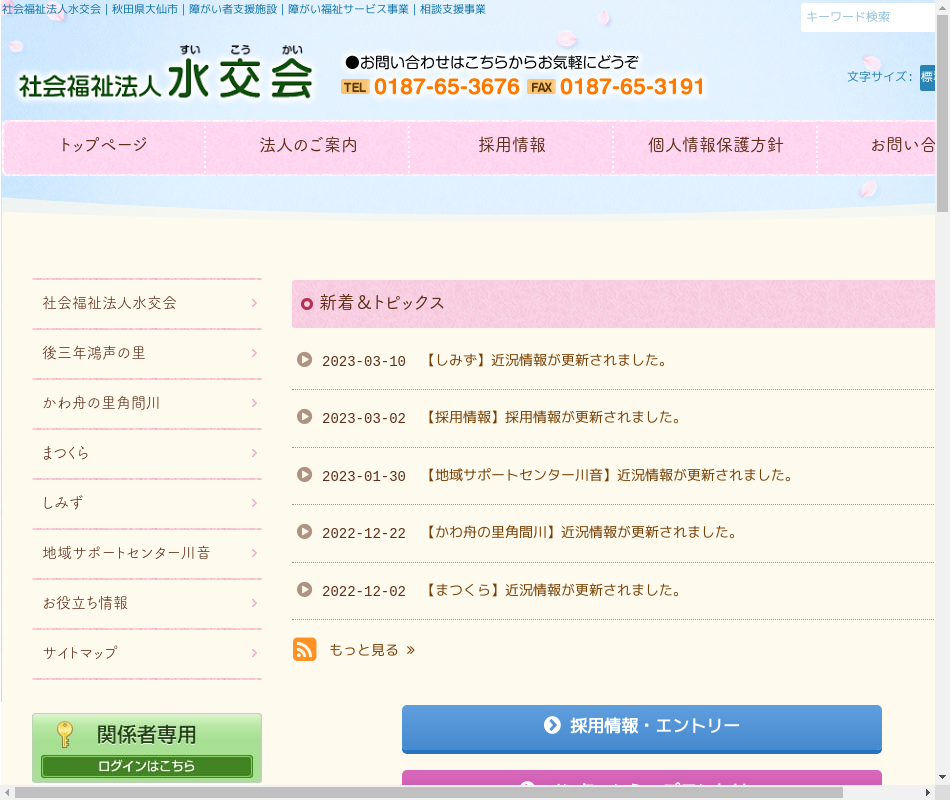Screen dimensions: 950x800
Task: Expand the かわ舟の里角間川 sidebar chevron
Action: pos(254,403)
